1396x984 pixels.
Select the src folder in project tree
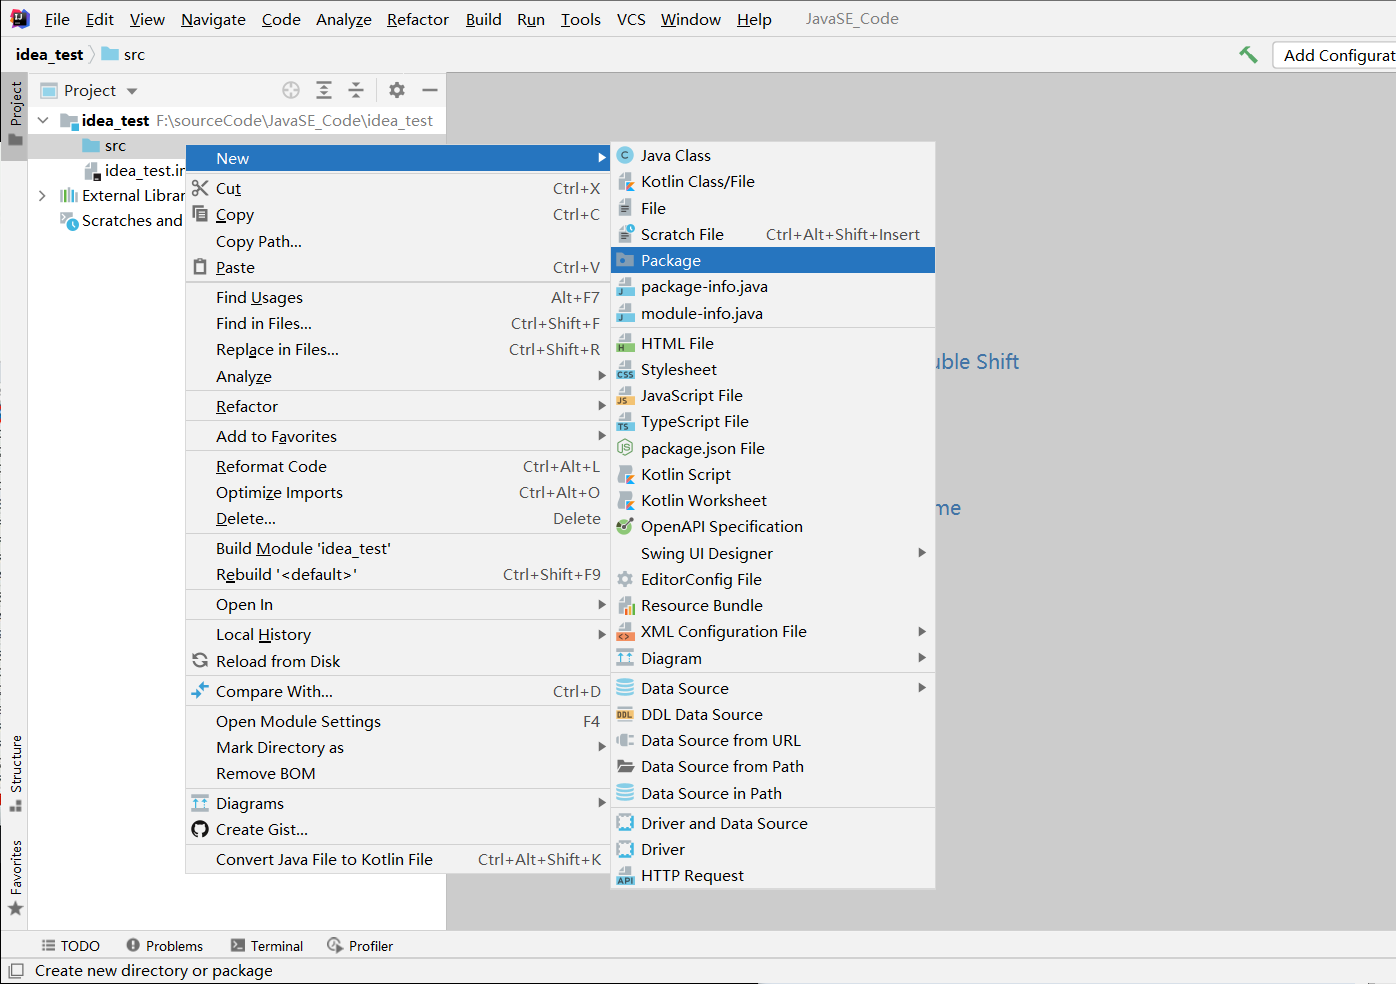pos(104,145)
